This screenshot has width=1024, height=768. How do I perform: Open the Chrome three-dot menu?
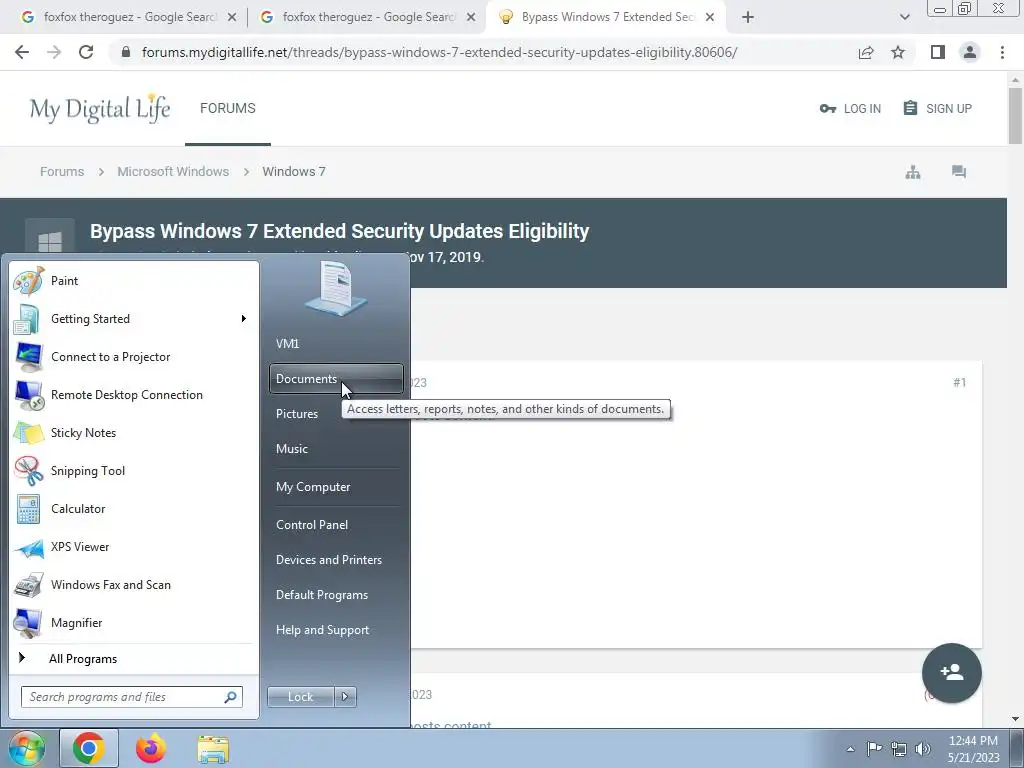click(x=1002, y=52)
